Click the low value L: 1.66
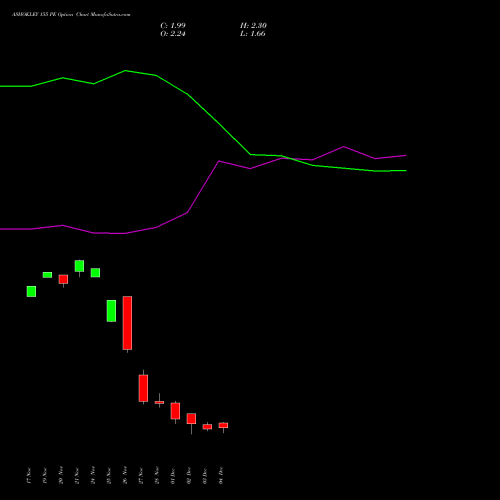 [x=253, y=34]
